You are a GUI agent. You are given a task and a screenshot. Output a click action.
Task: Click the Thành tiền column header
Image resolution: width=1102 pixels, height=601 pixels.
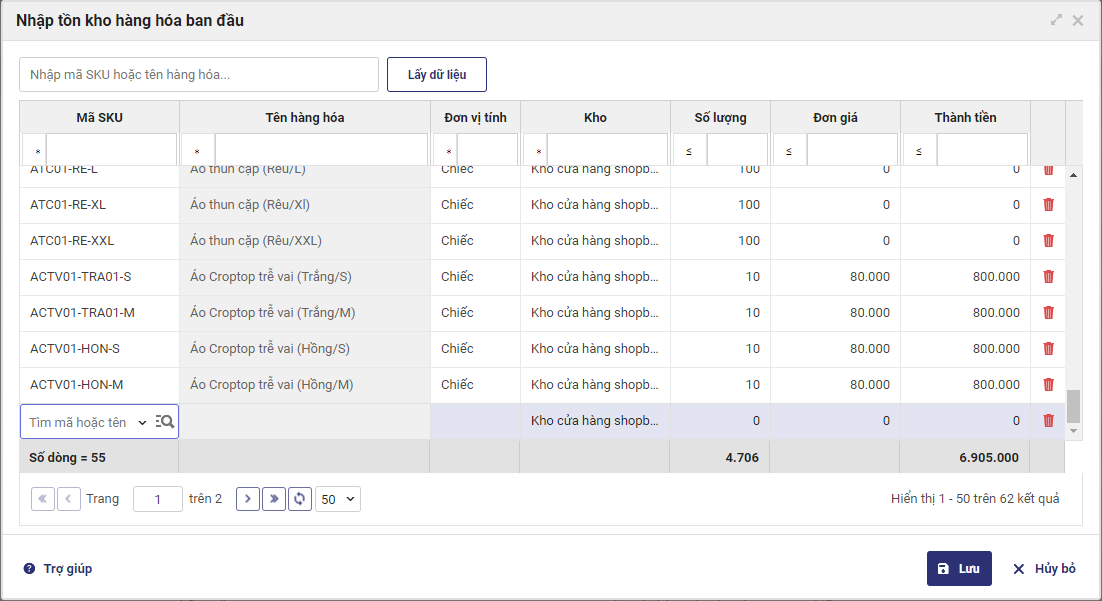[x=965, y=118]
